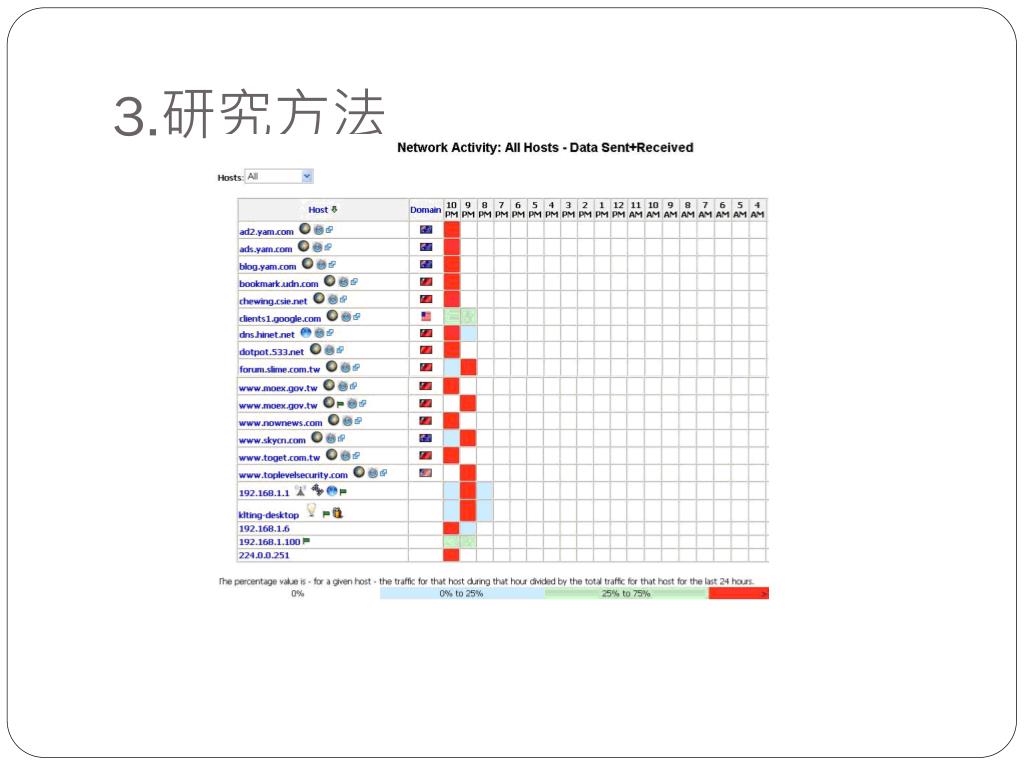Click the 10 PM column header

tap(451, 210)
